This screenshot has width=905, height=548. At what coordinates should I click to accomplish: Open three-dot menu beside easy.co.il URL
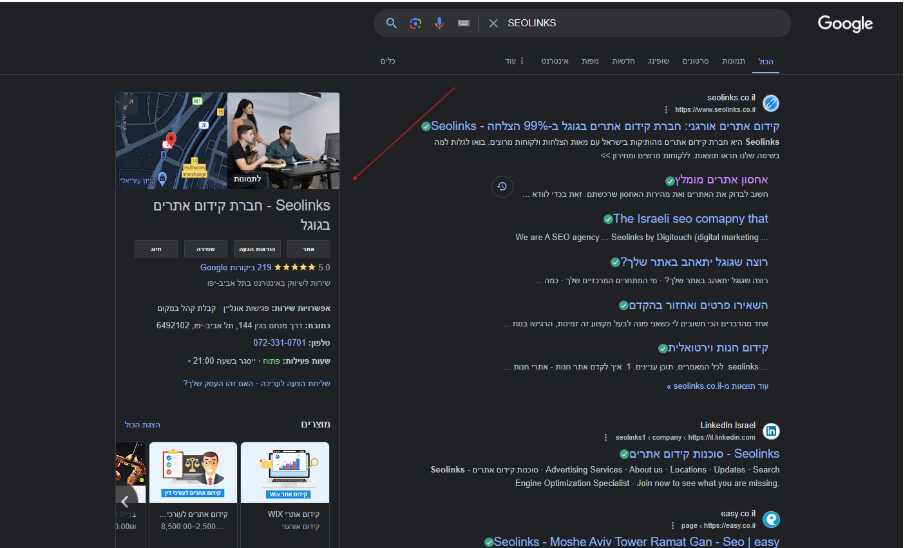point(672,526)
